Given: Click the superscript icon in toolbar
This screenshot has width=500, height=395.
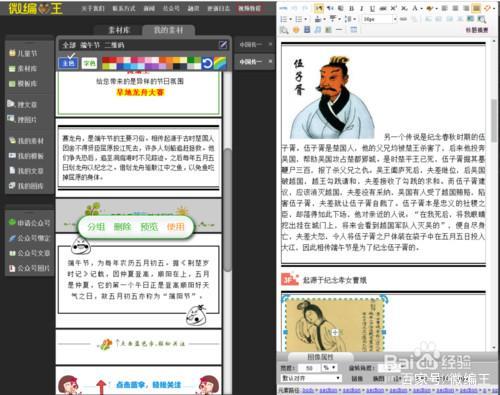Looking at the screenshot, I should coord(393,9).
